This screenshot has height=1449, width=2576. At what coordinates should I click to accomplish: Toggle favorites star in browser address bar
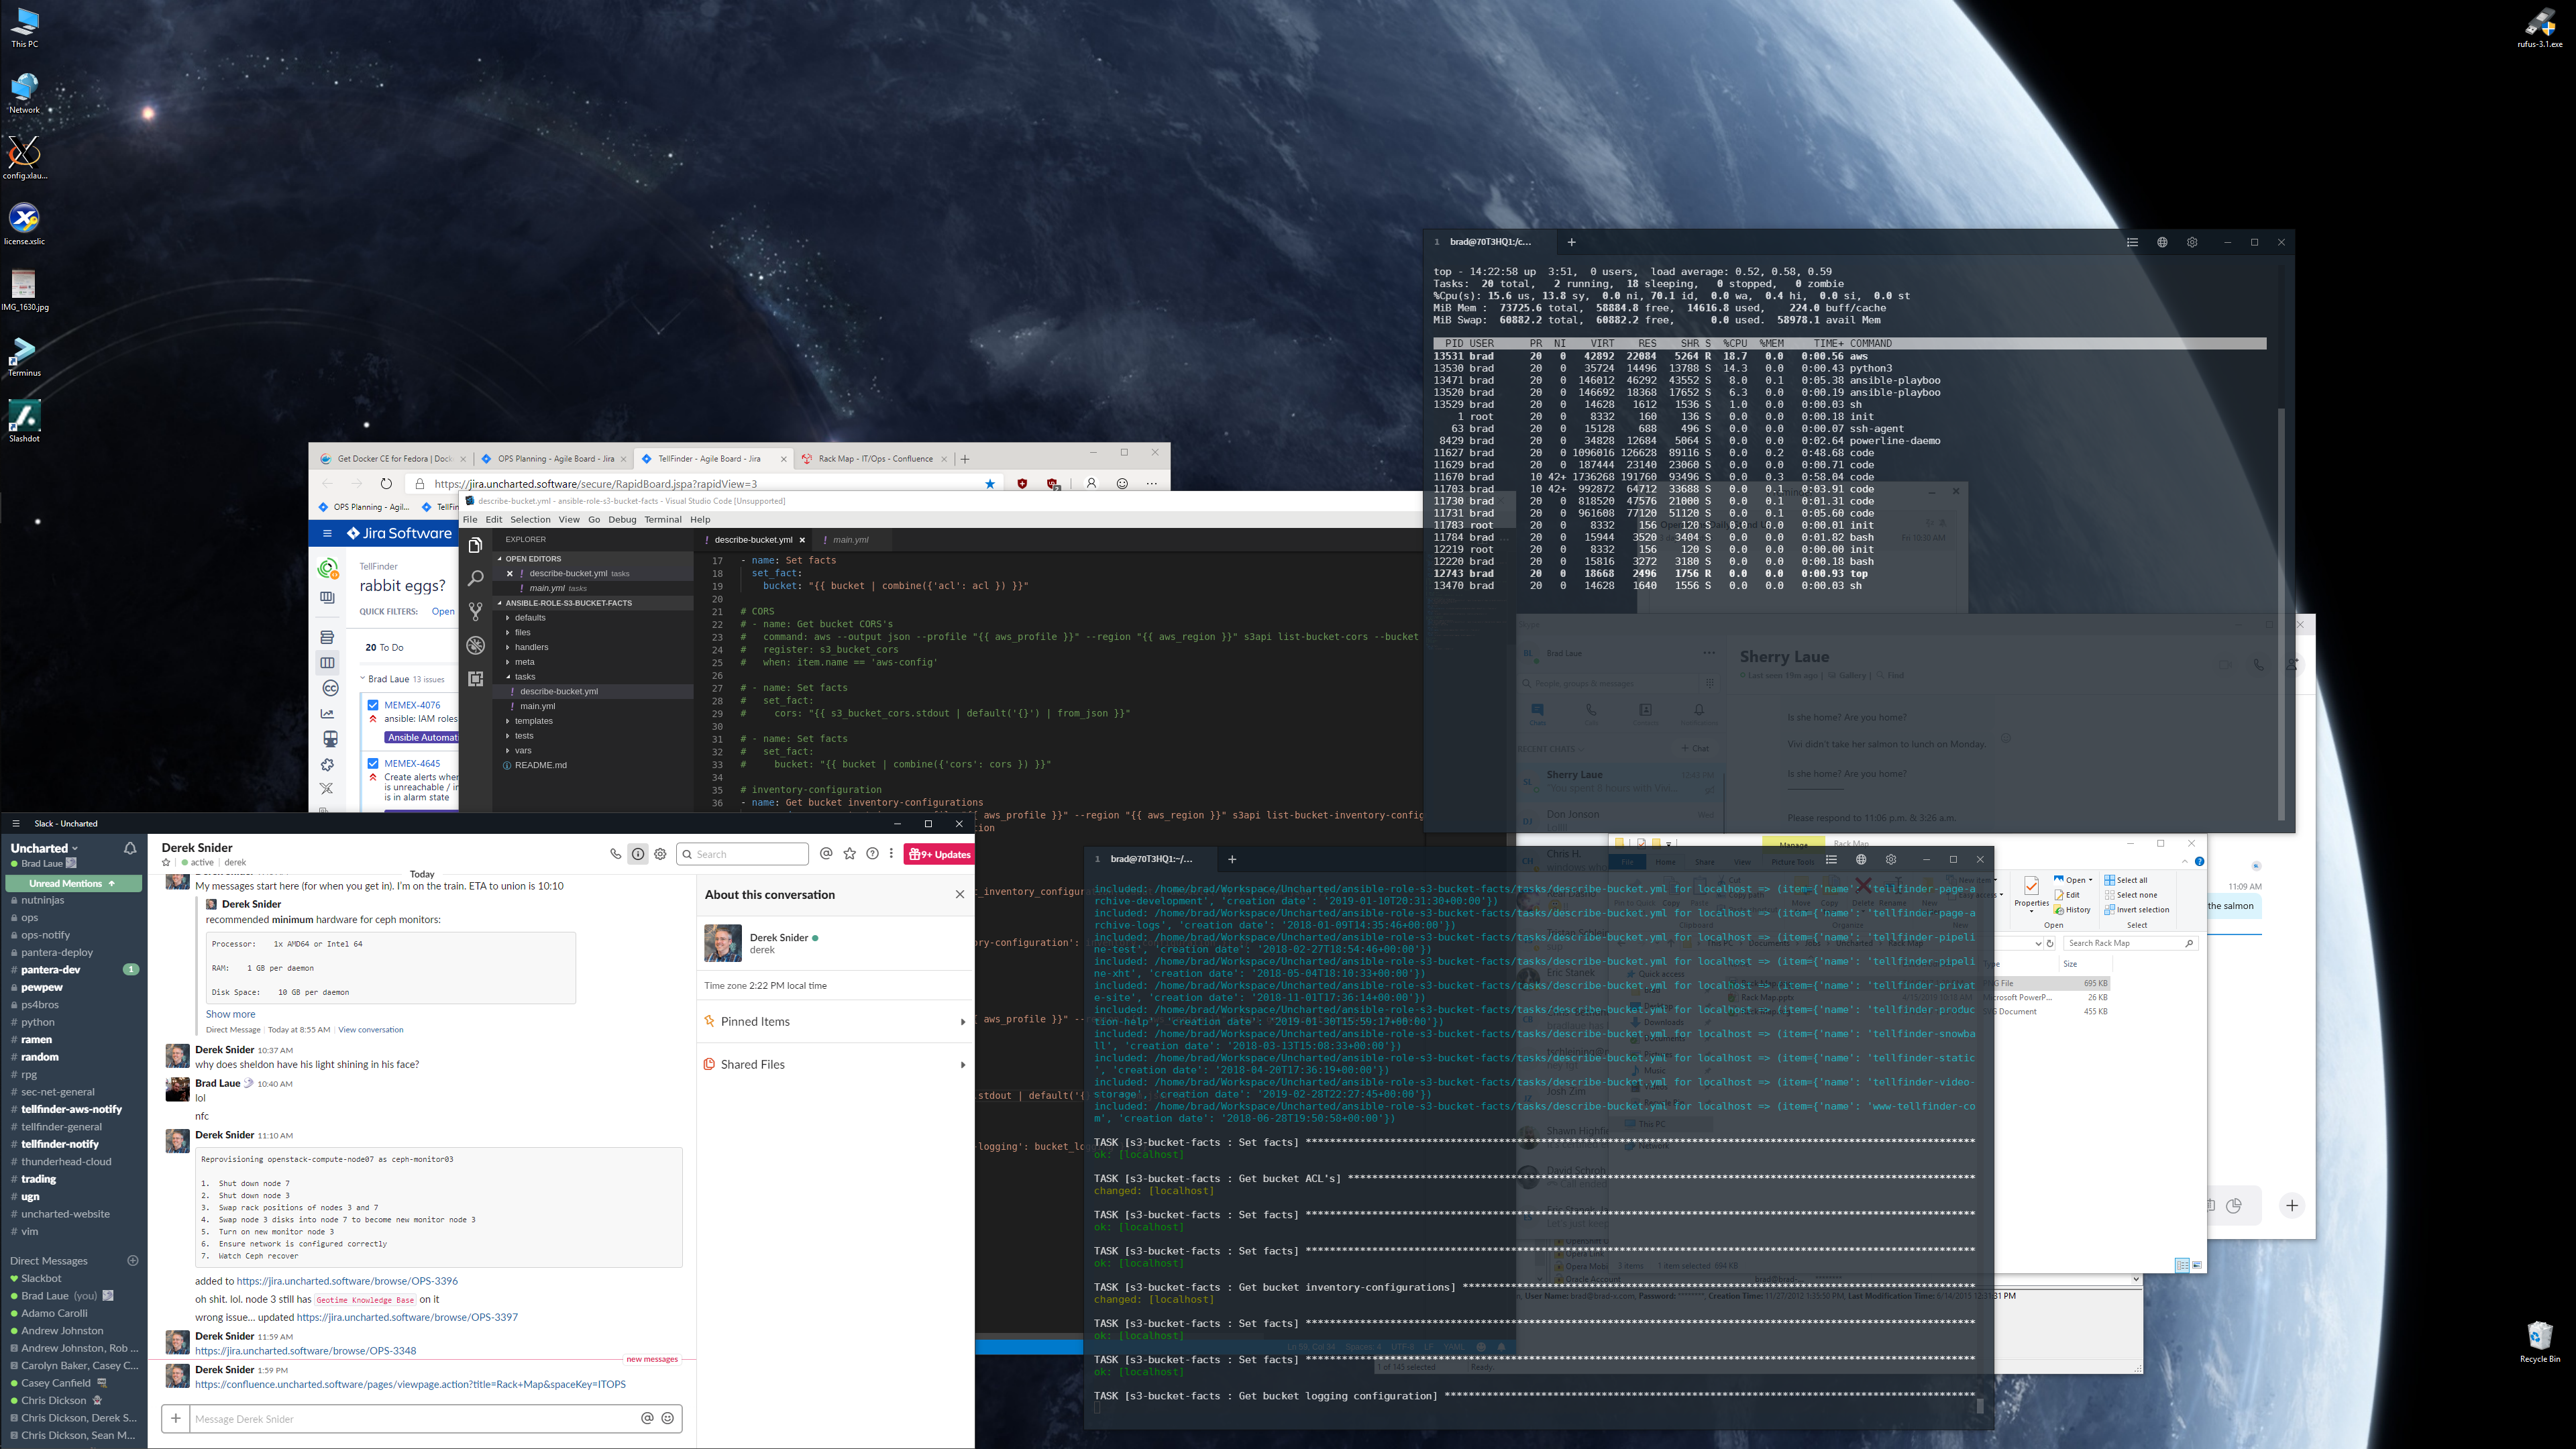pos(990,483)
